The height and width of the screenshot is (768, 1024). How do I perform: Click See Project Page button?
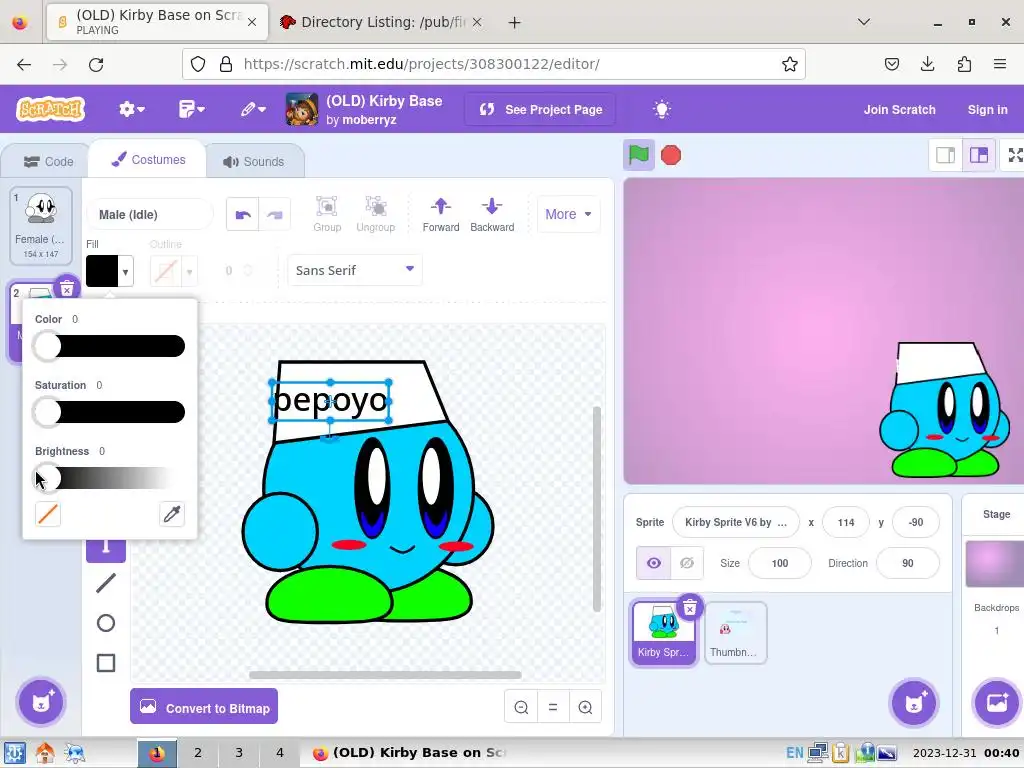point(541,110)
